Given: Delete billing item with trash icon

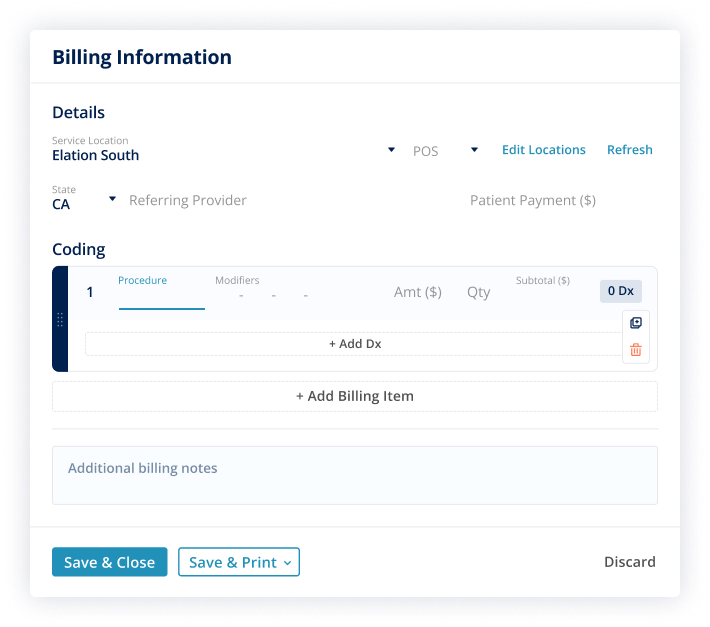Looking at the screenshot, I should [635, 350].
